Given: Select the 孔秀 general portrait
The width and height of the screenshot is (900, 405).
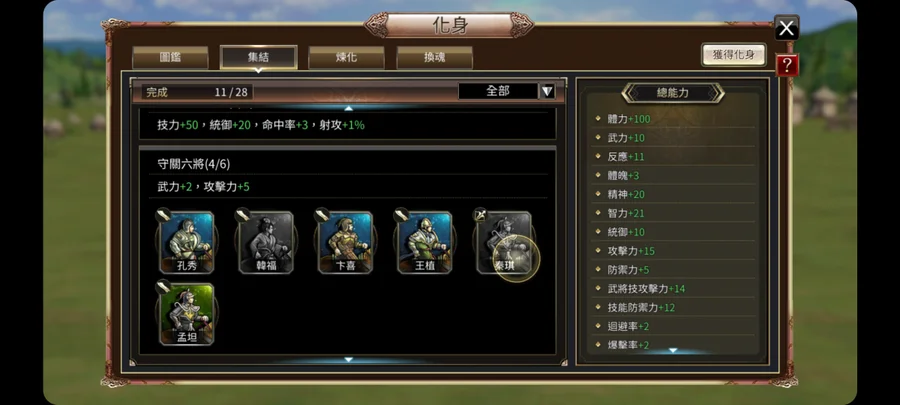Looking at the screenshot, I should point(187,242).
